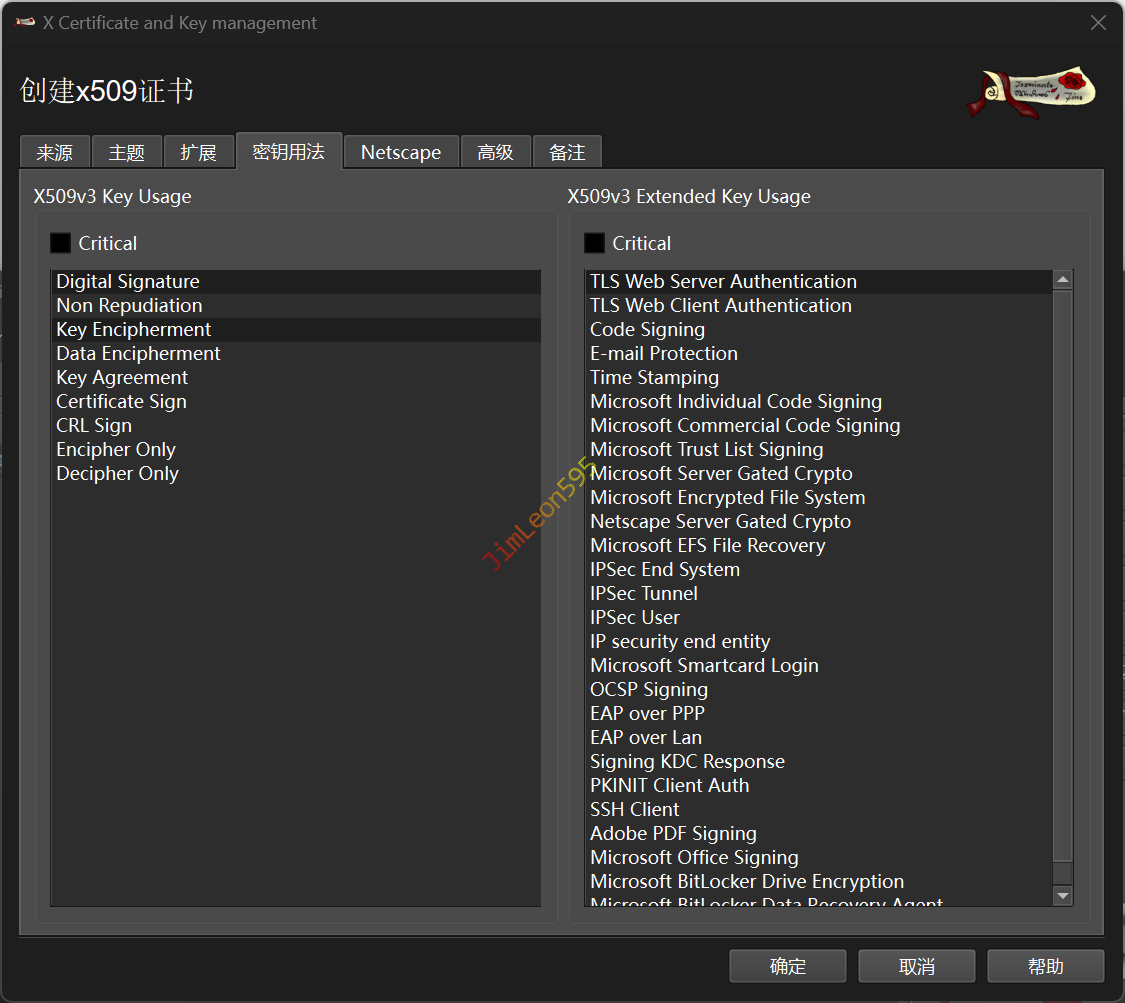Switch to the Netscape tab

(x=401, y=153)
